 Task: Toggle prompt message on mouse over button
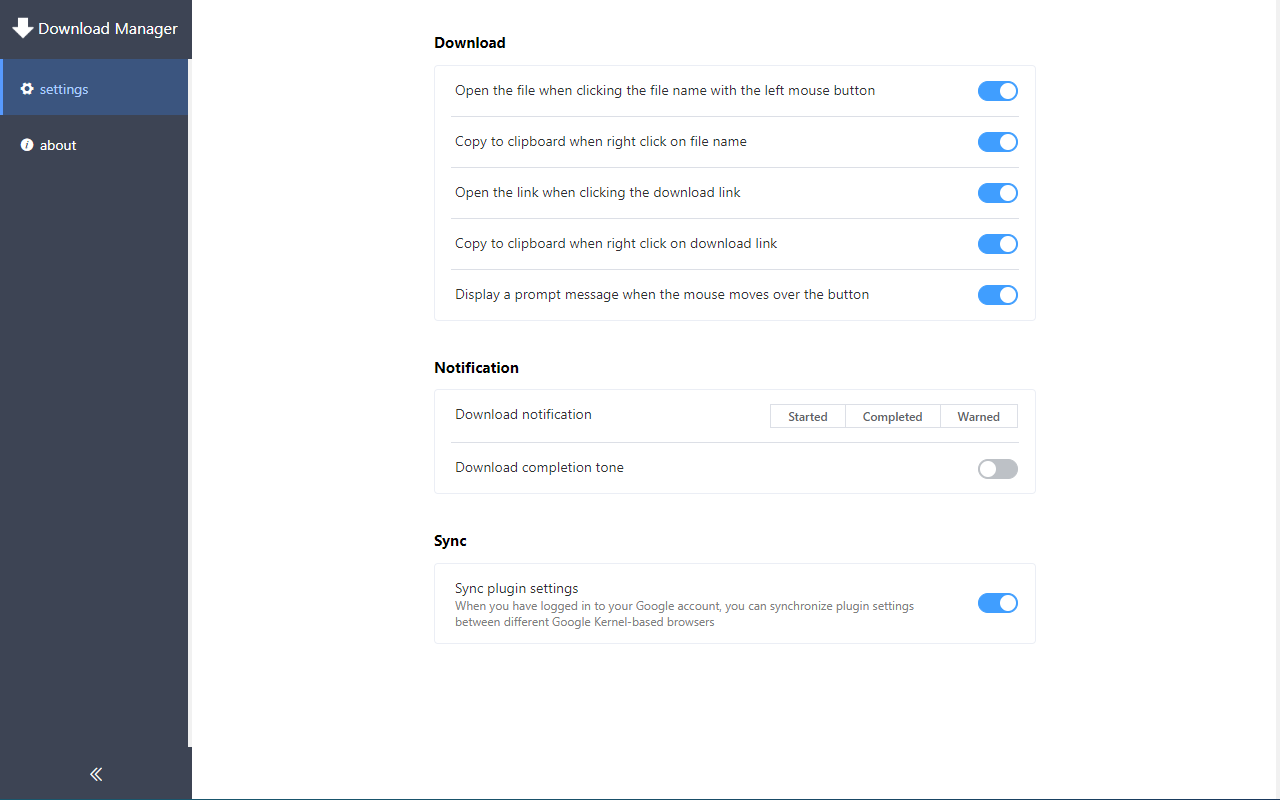(x=997, y=295)
